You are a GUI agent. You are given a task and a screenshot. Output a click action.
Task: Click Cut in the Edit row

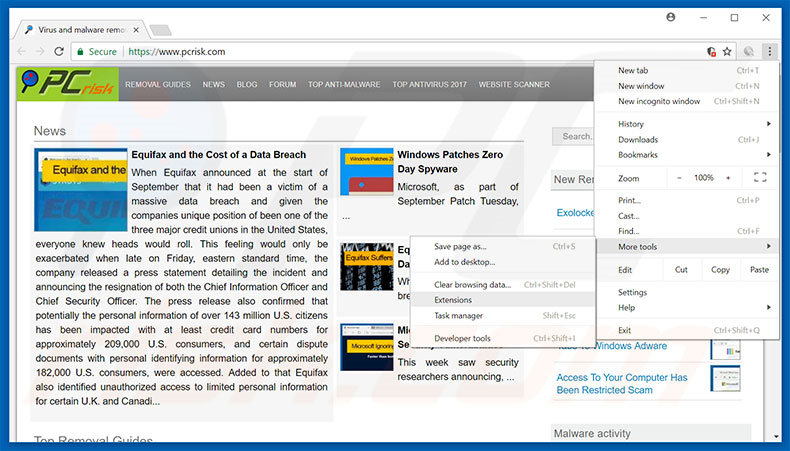(681, 270)
